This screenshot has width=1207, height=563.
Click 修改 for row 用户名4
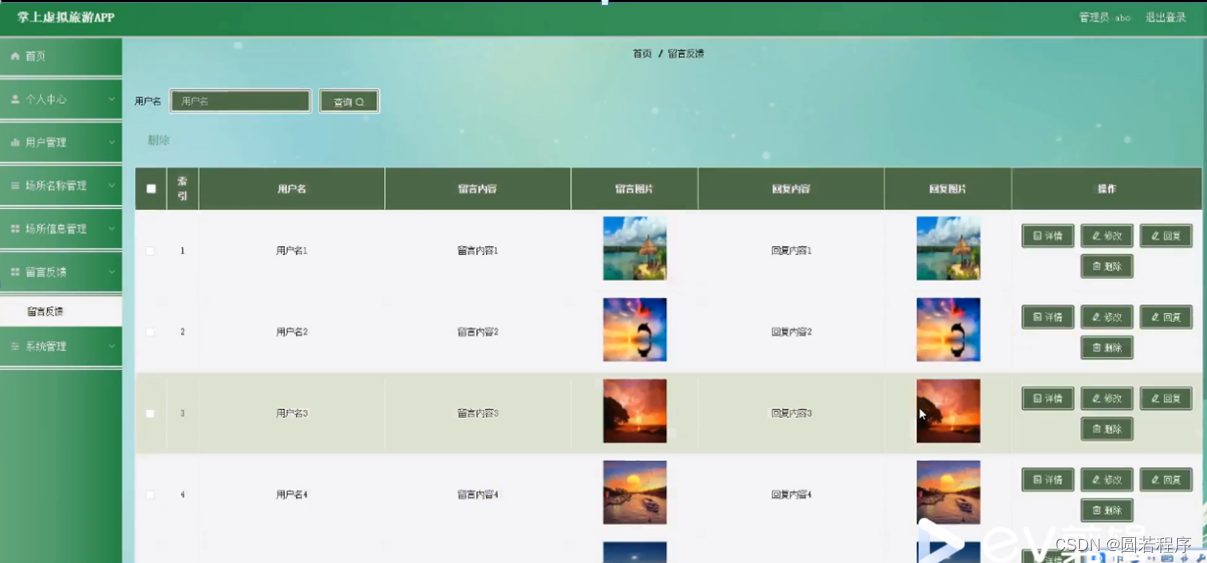point(1107,480)
